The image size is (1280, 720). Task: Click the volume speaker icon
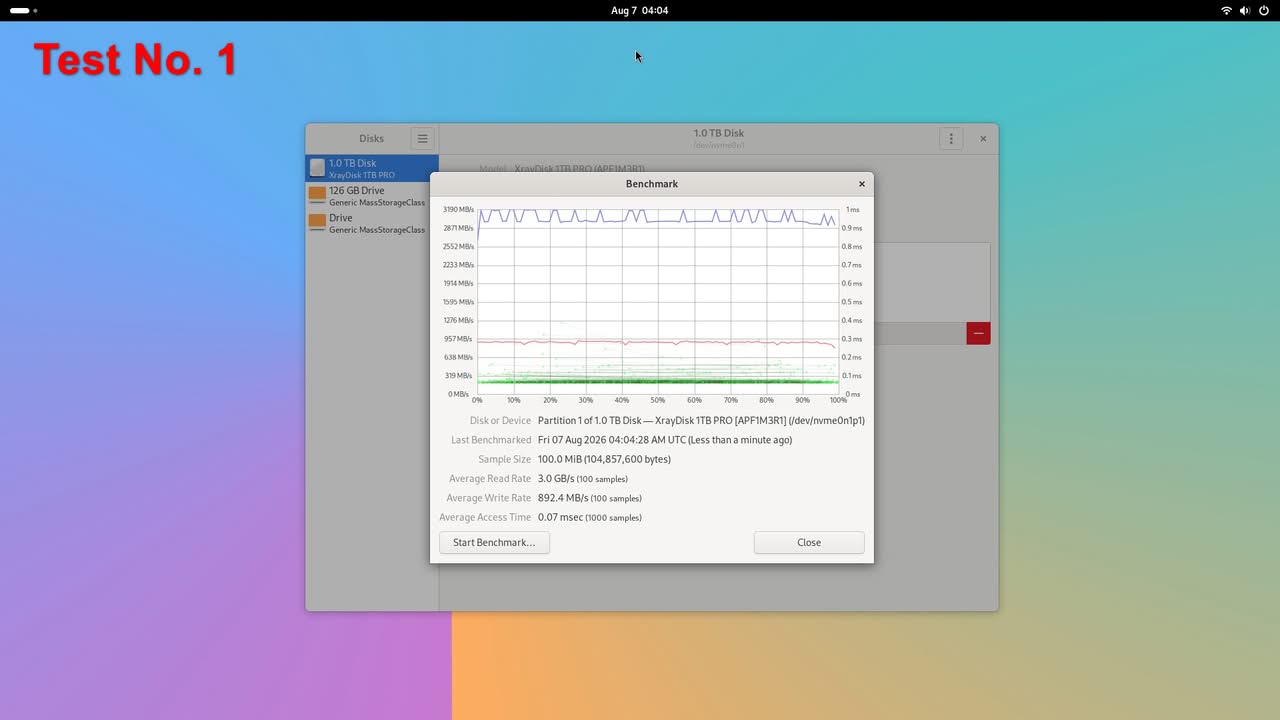coord(1245,10)
